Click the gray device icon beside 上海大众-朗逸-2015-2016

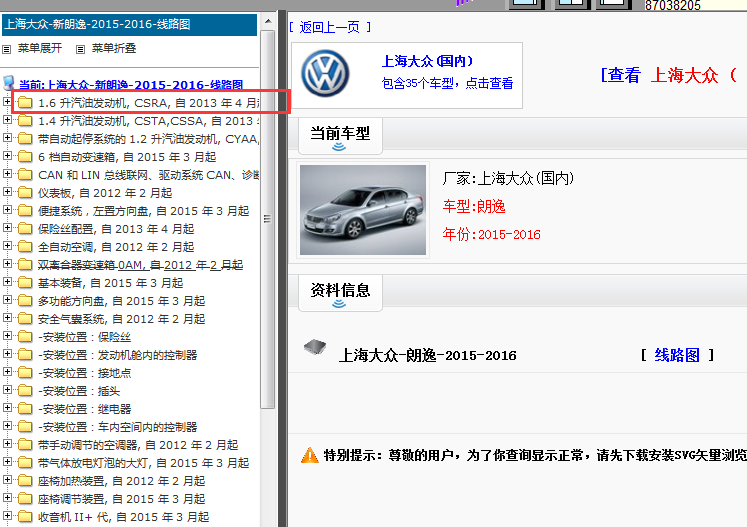click(x=315, y=347)
